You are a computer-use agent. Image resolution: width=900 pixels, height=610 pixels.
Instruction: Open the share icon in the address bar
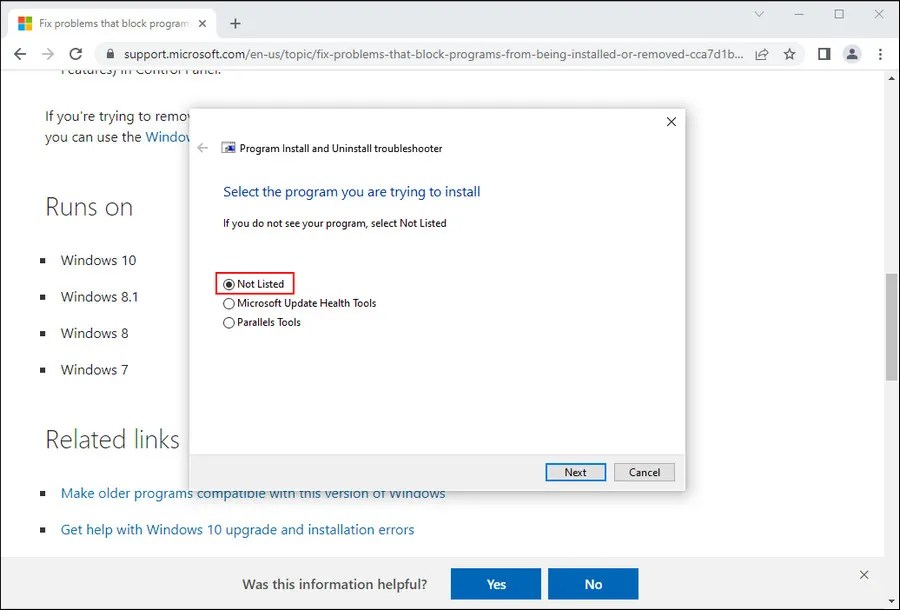coord(761,54)
